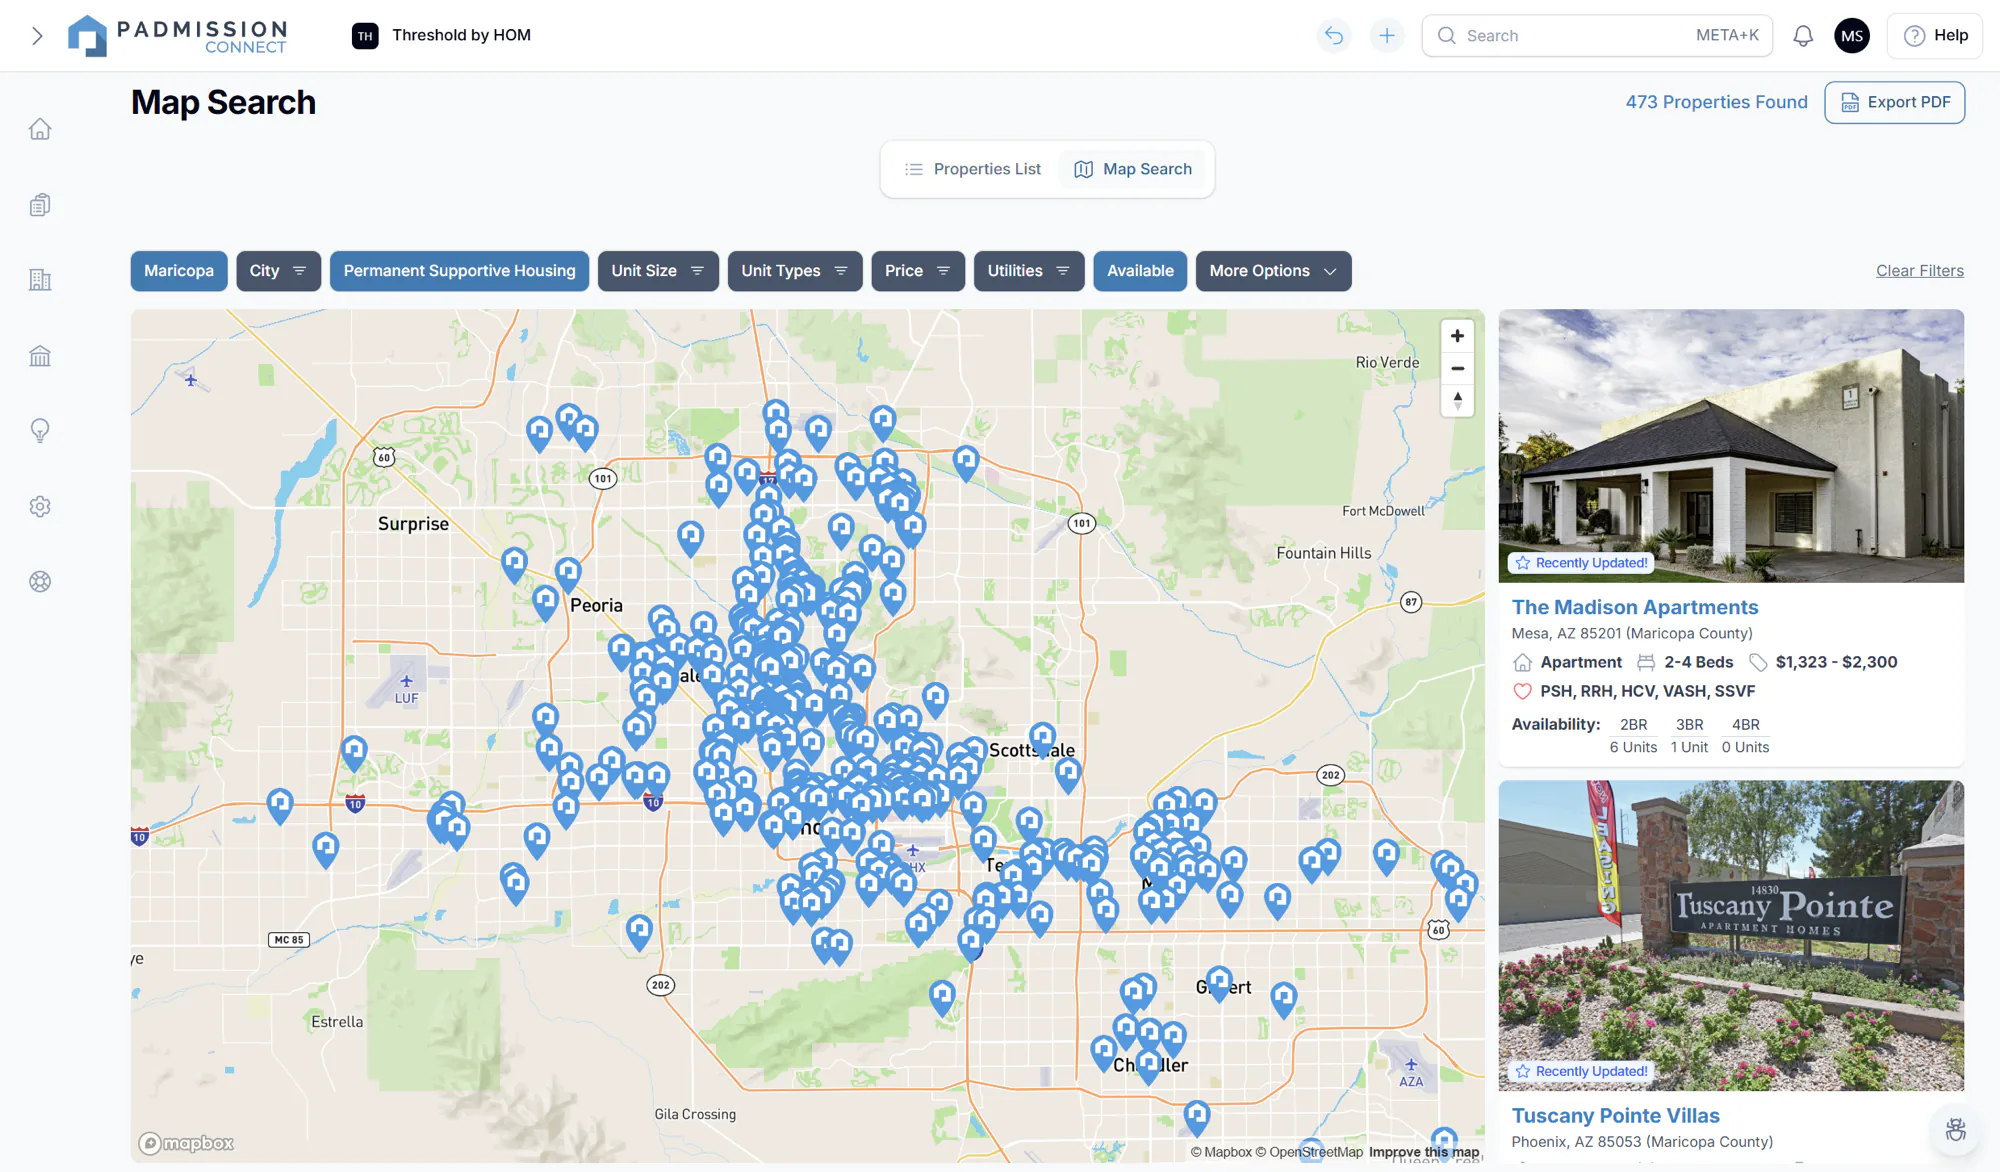Image resolution: width=2000 pixels, height=1172 pixels.
Task: Open the Utilities filter dropdown
Action: [x=1029, y=271]
